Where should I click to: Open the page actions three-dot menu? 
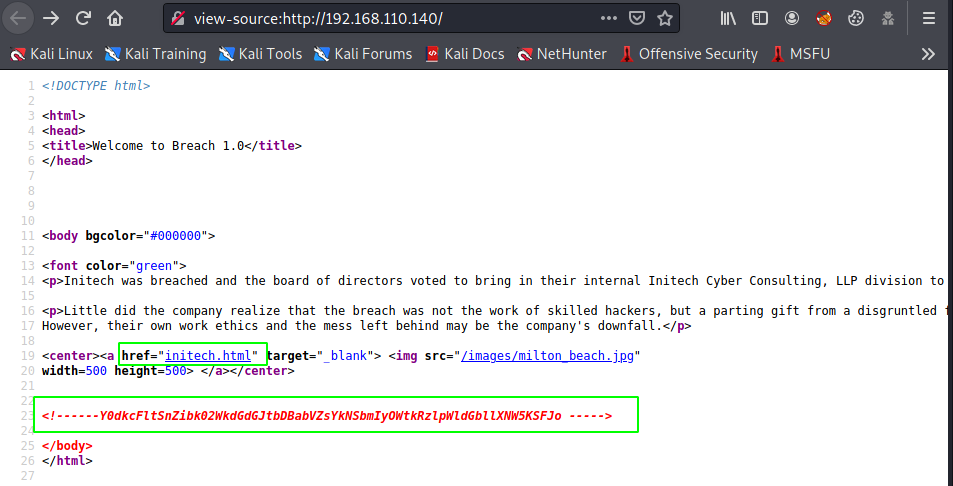coord(609,18)
